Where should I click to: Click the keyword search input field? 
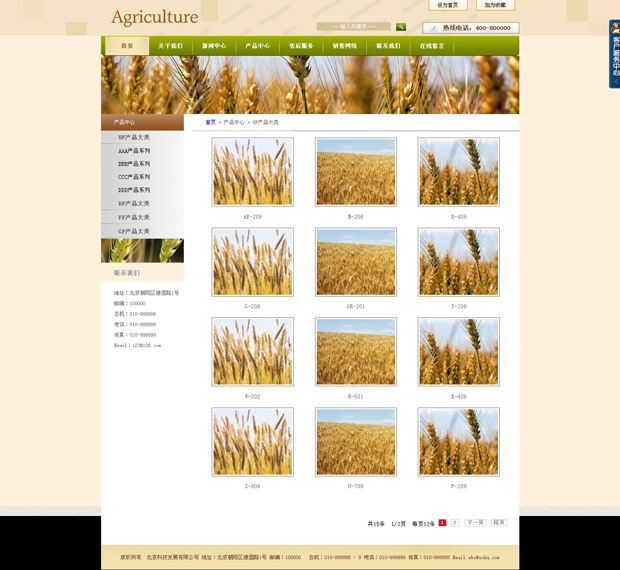[x=354, y=27]
